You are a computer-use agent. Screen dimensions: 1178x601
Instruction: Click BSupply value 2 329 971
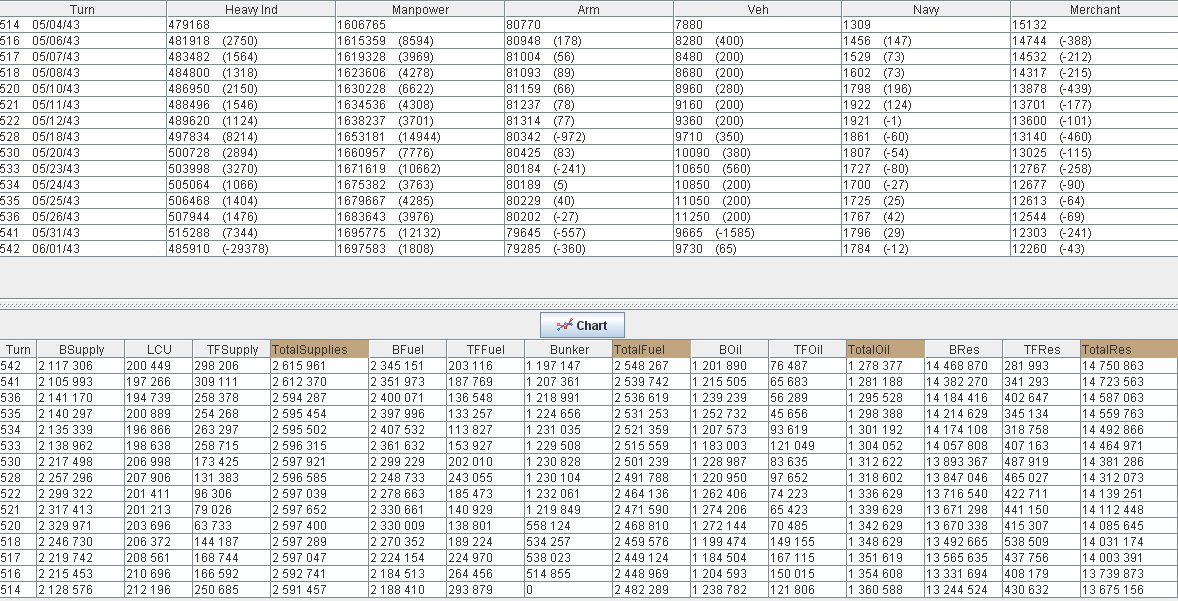click(x=80, y=526)
